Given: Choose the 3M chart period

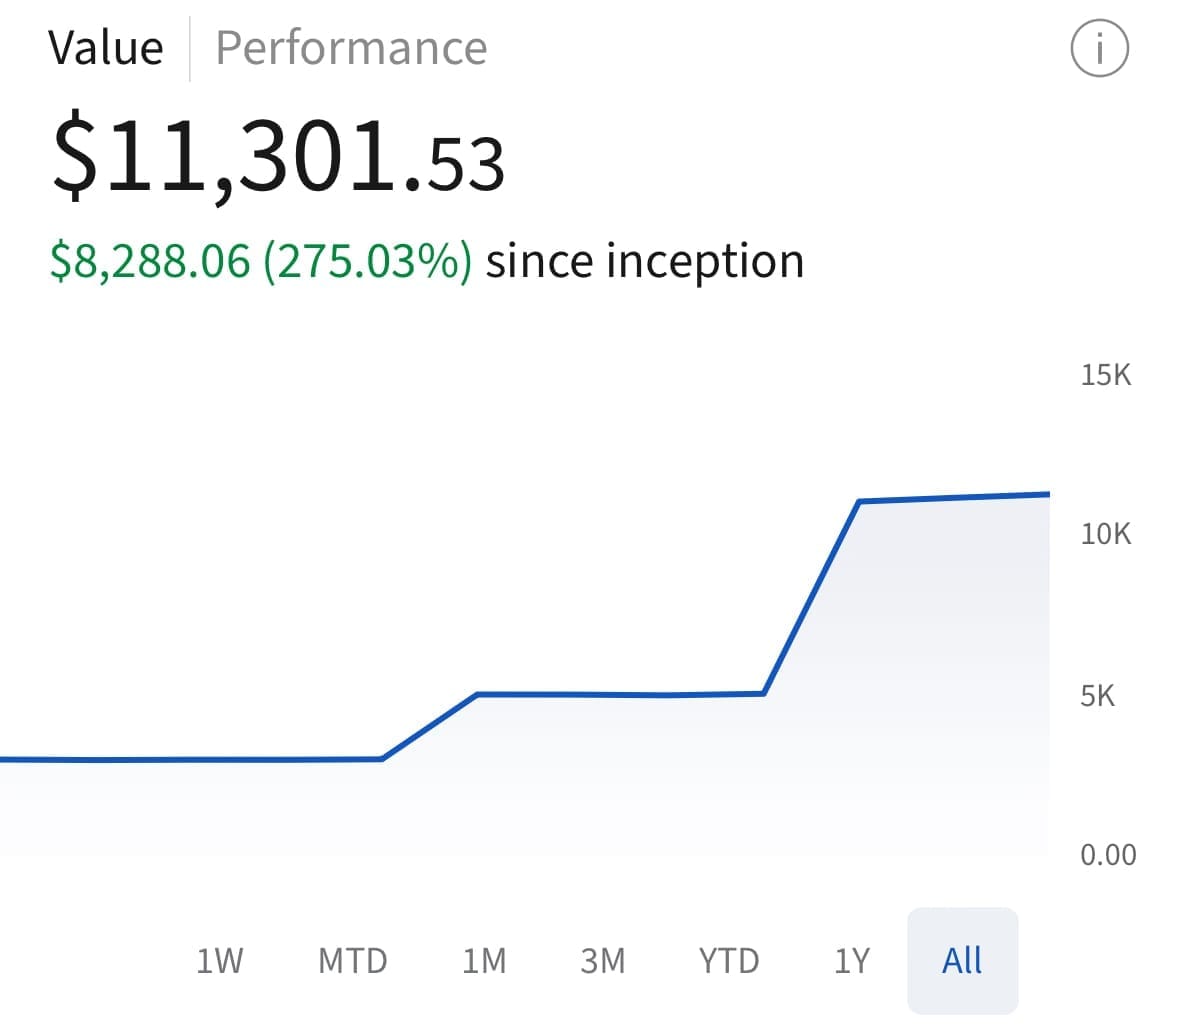Looking at the screenshot, I should coord(603,961).
